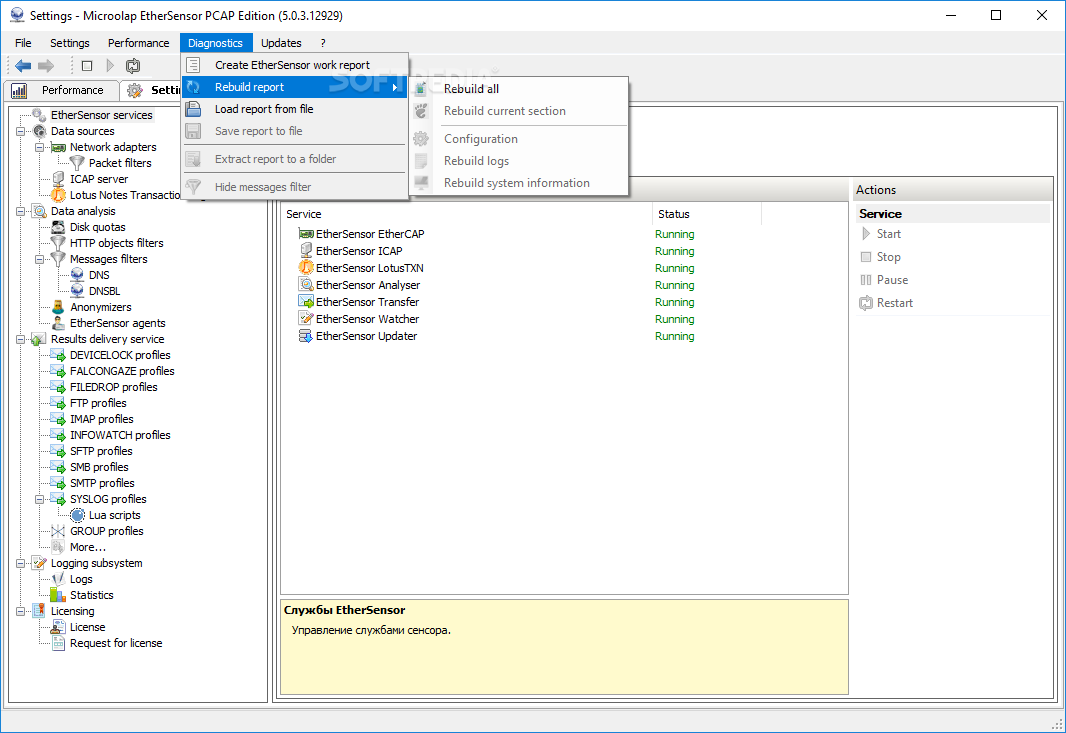1066x733 pixels.
Task: Click the play triangle toolbar icon
Action: (x=110, y=66)
